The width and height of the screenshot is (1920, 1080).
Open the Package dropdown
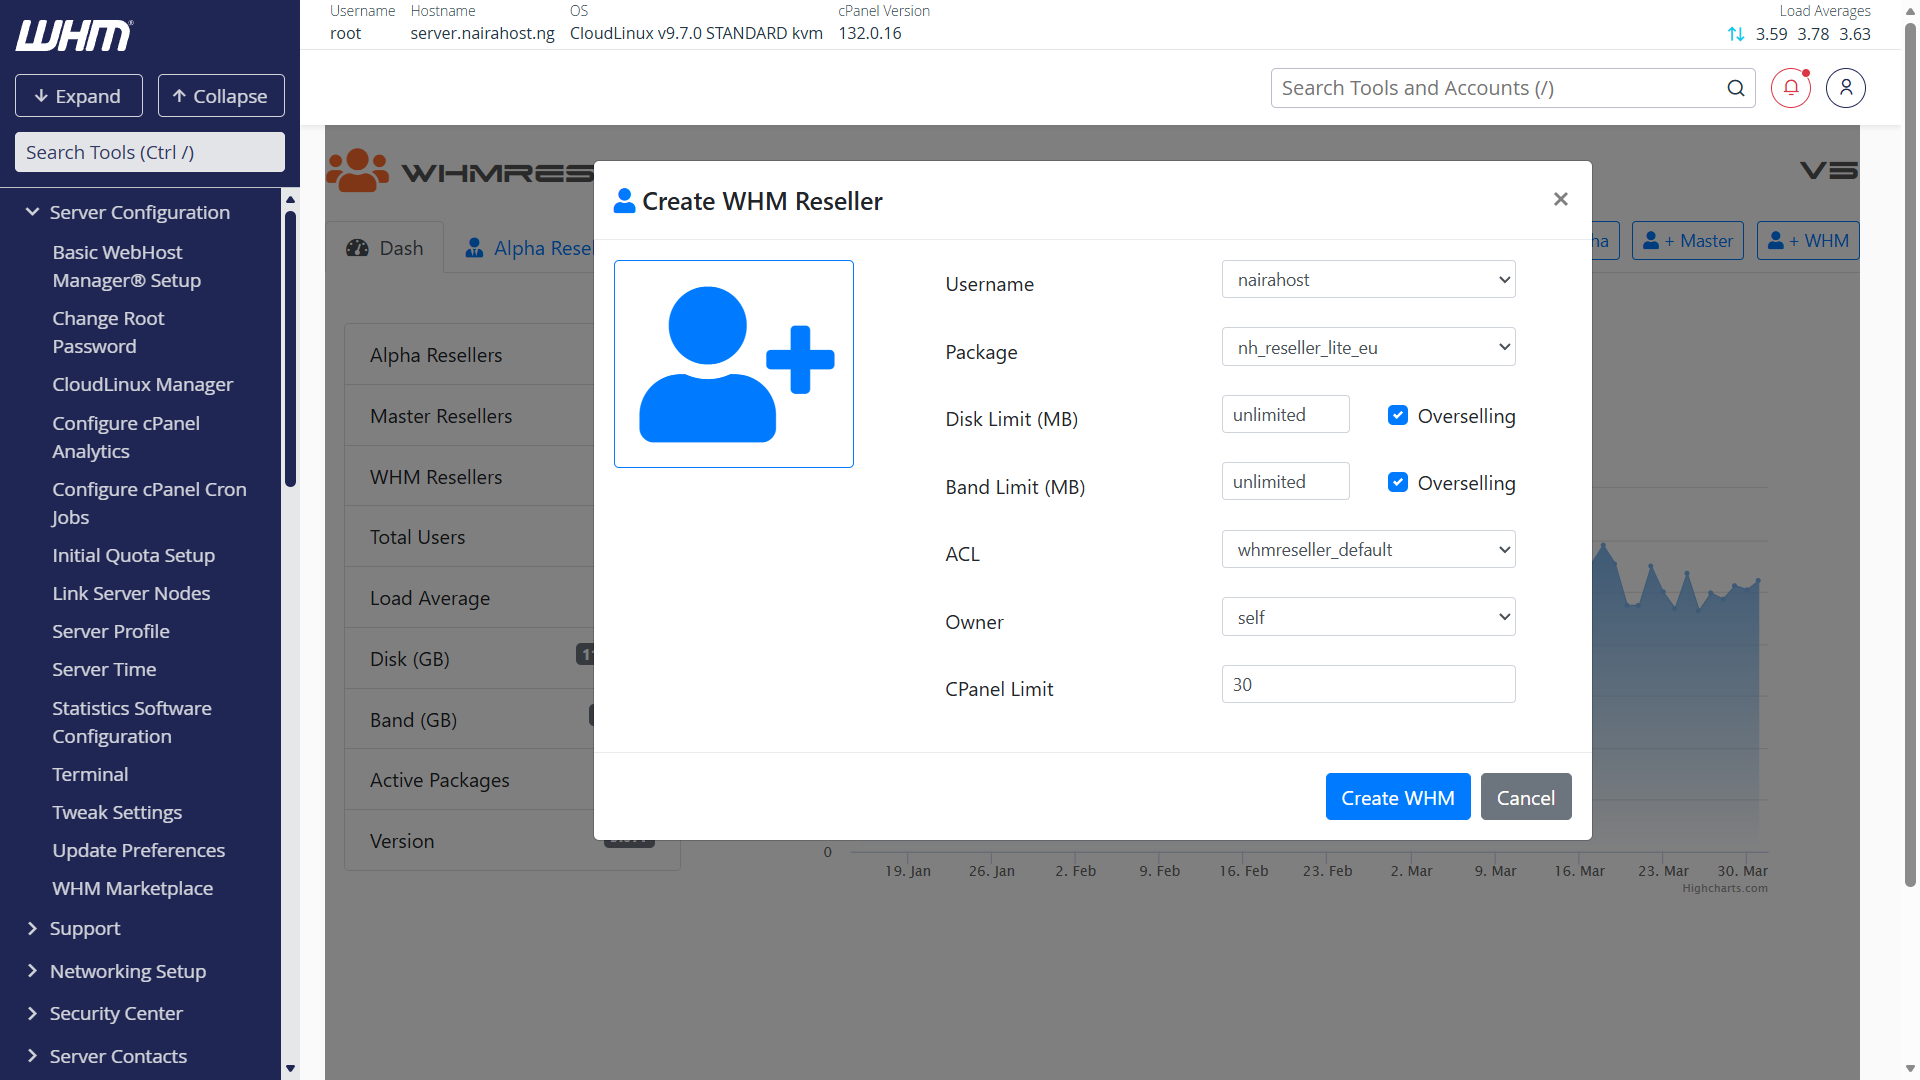(x=1368, y=348)
